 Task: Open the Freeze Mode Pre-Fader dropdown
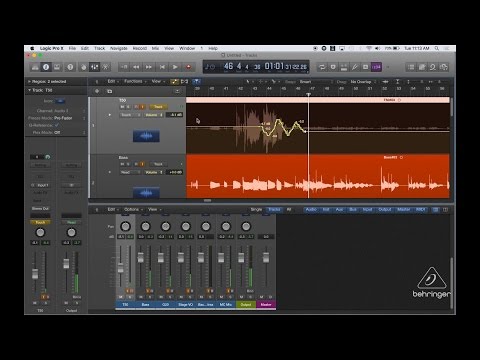(x=69, y=118)
